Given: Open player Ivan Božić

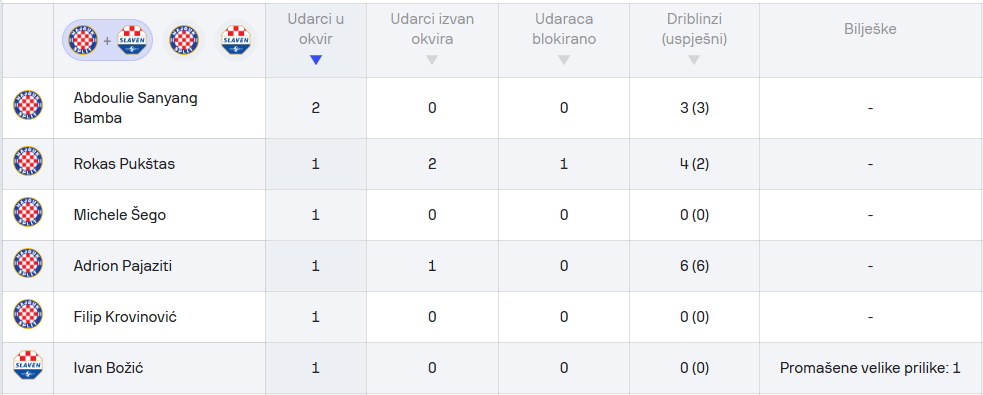Looking at the screenshot, I should [108, 368].
